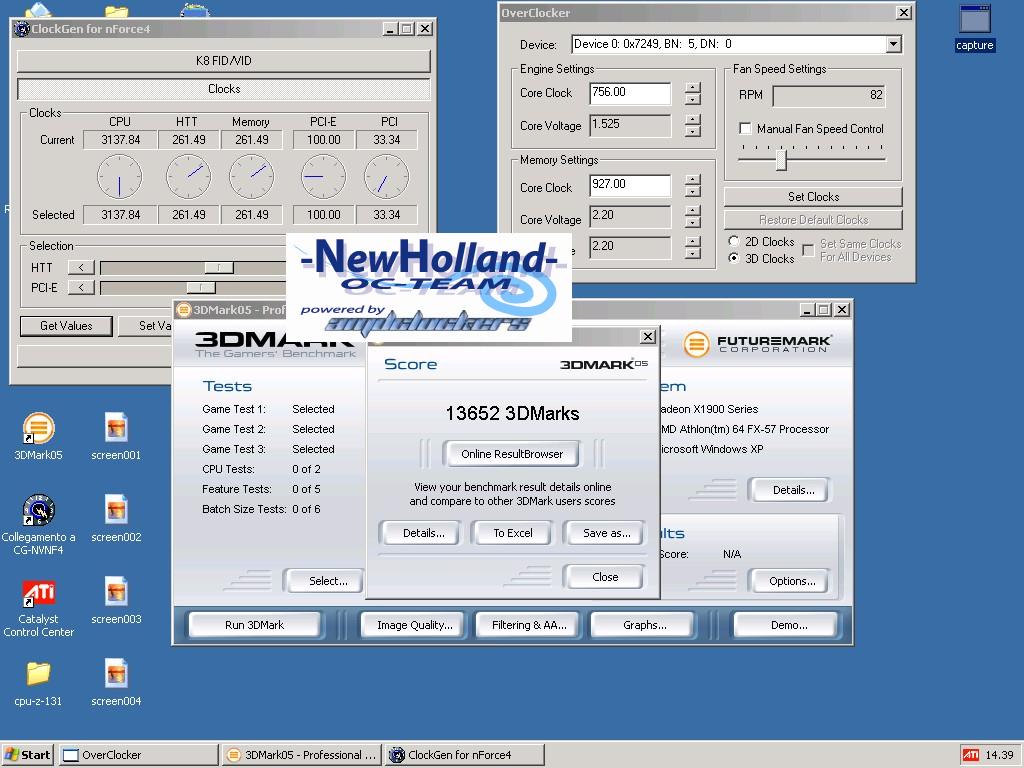The image size is (1024, 768).
Task: Increase Memory Core Voltage value
Action: pyautogui.click(x=693, y=211)
